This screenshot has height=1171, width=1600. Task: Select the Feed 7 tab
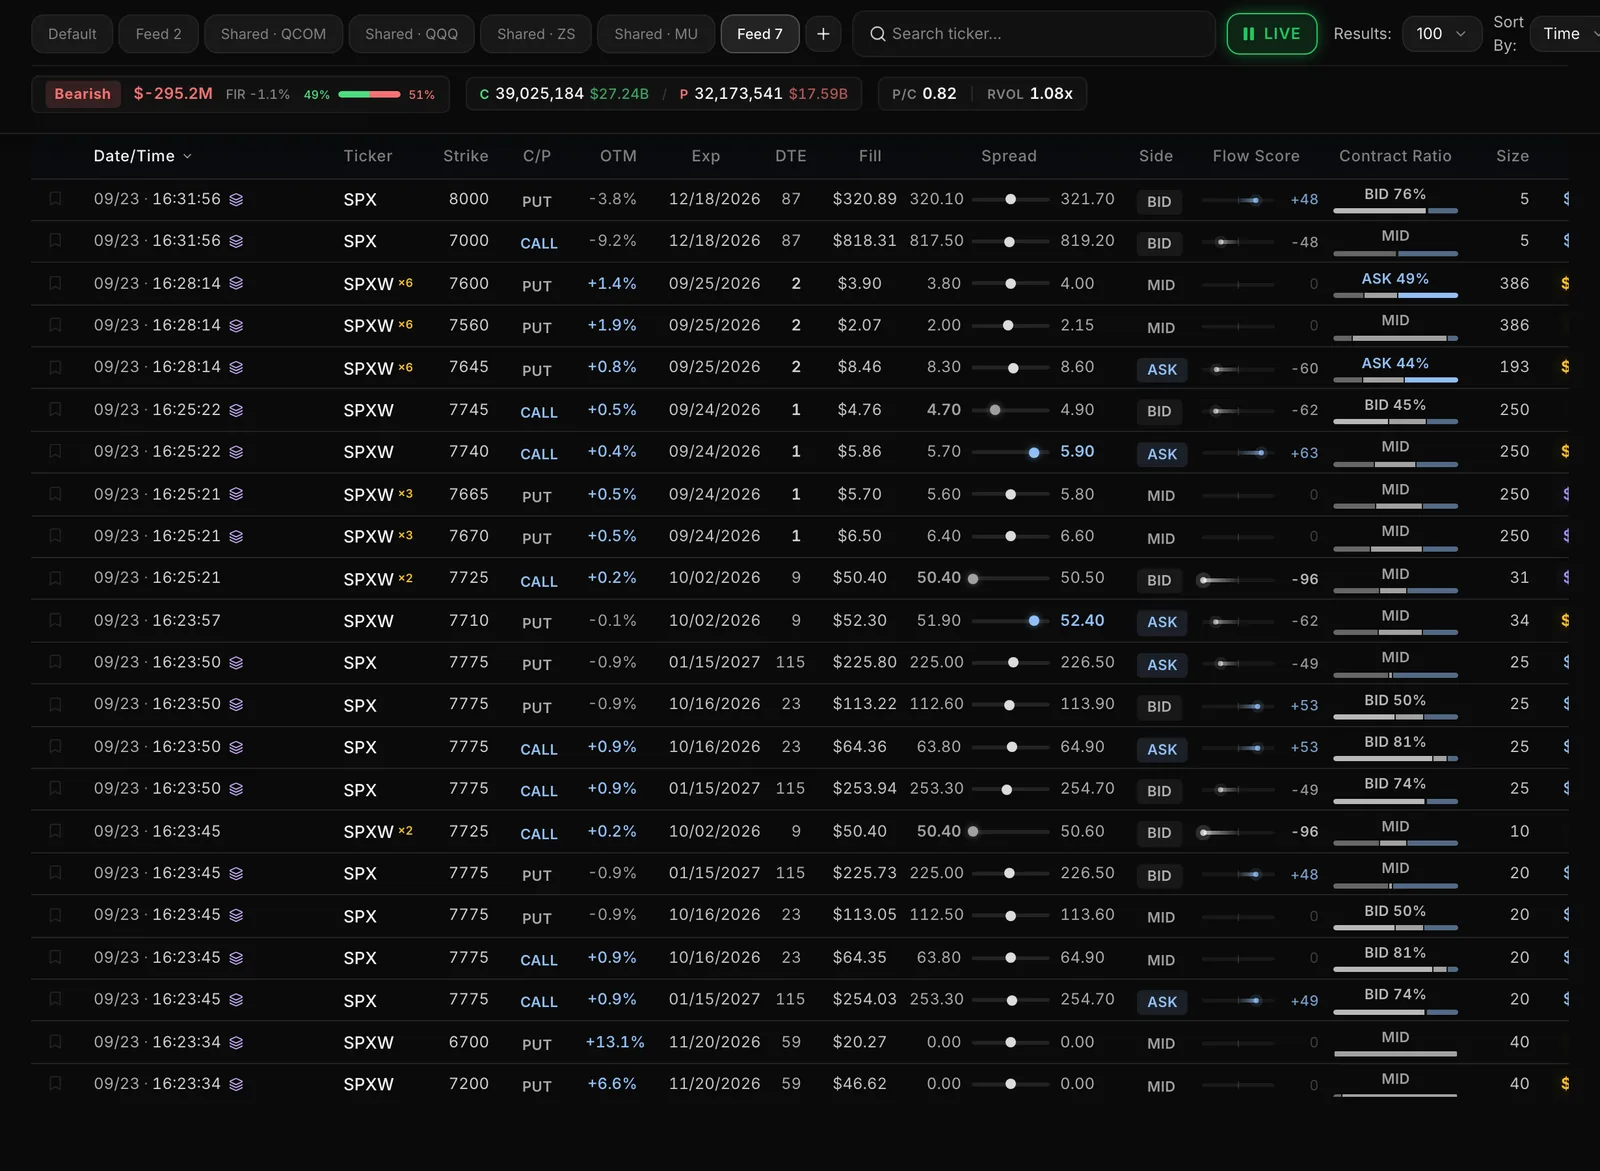(760, 34)
